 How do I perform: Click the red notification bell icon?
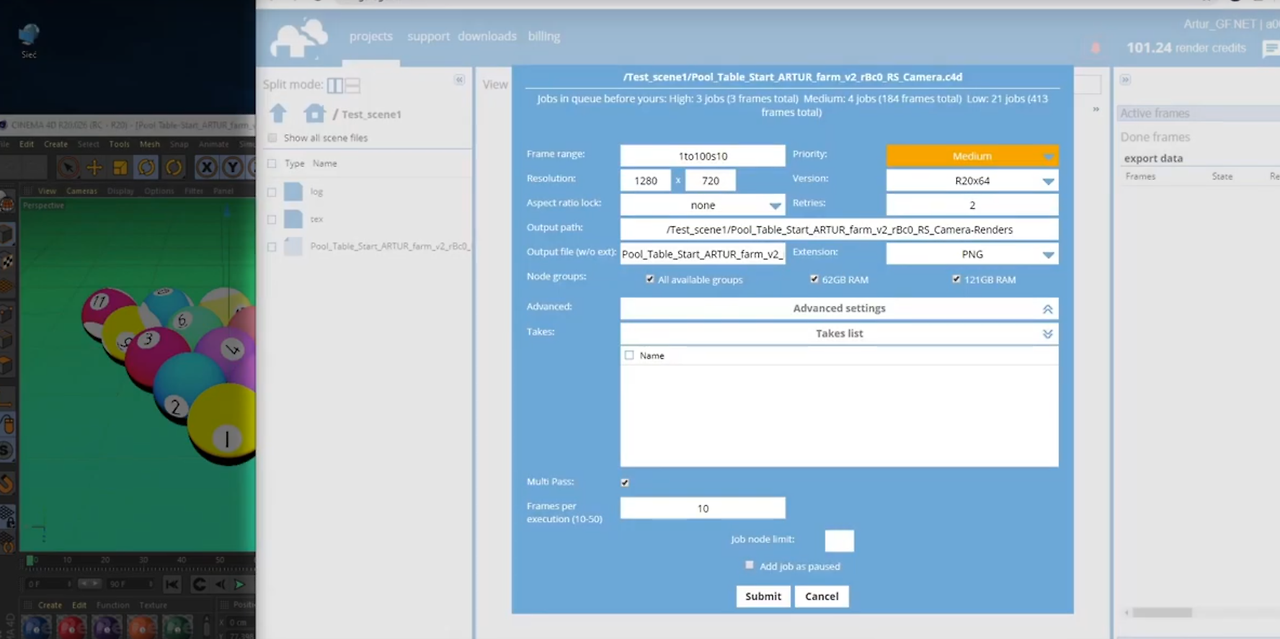[x=1095, y=47]
